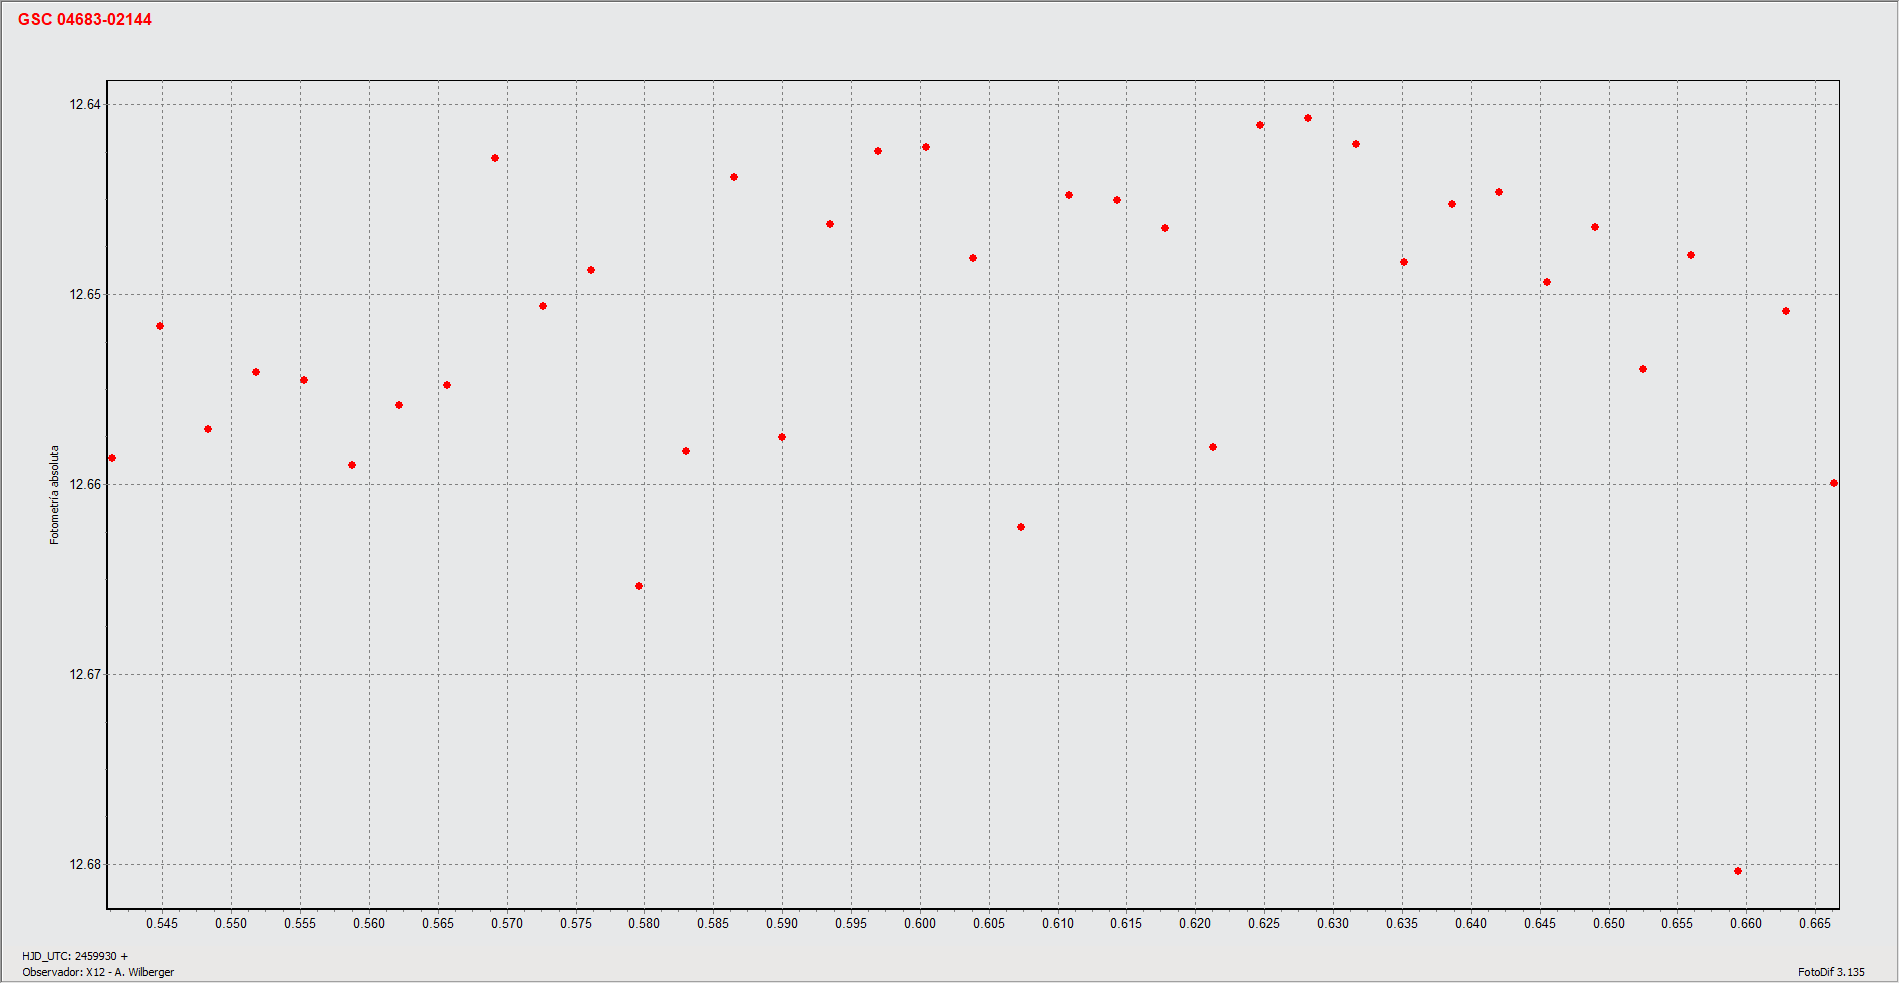Select the rightmost data point on plot edge
This screenshot has height=984, width=1900.
click(1834, 483)
